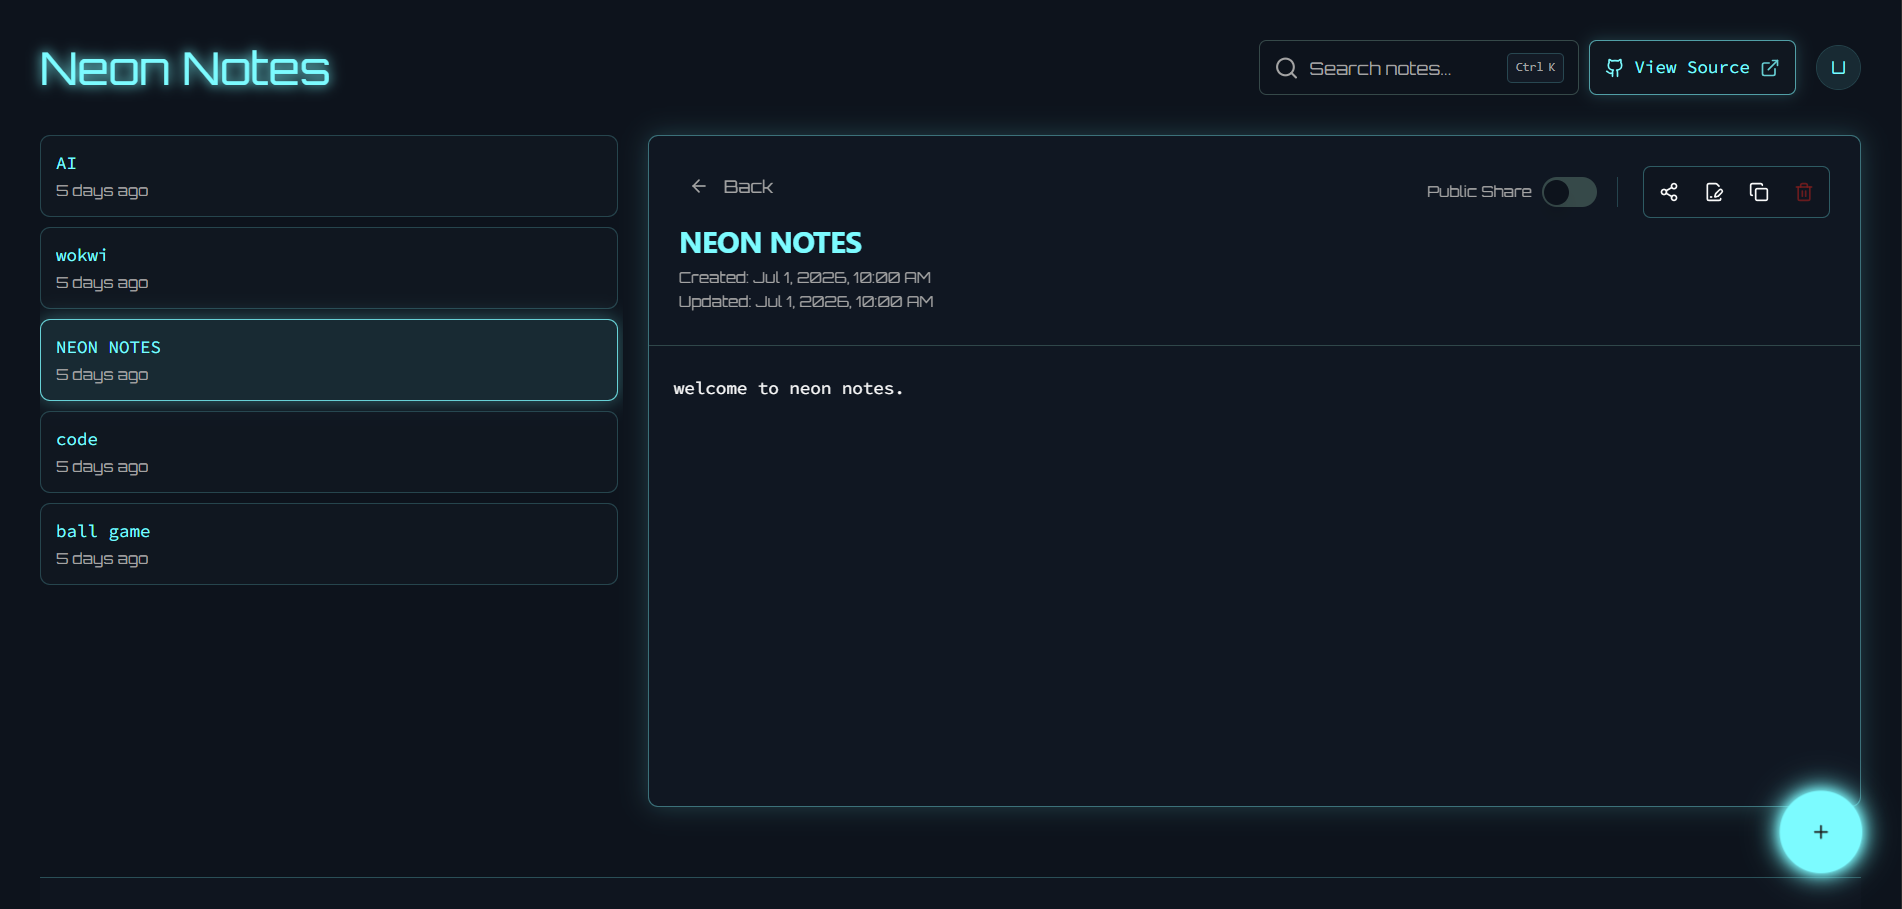Click '5 days ago' under ball game

tap(102, 559)
